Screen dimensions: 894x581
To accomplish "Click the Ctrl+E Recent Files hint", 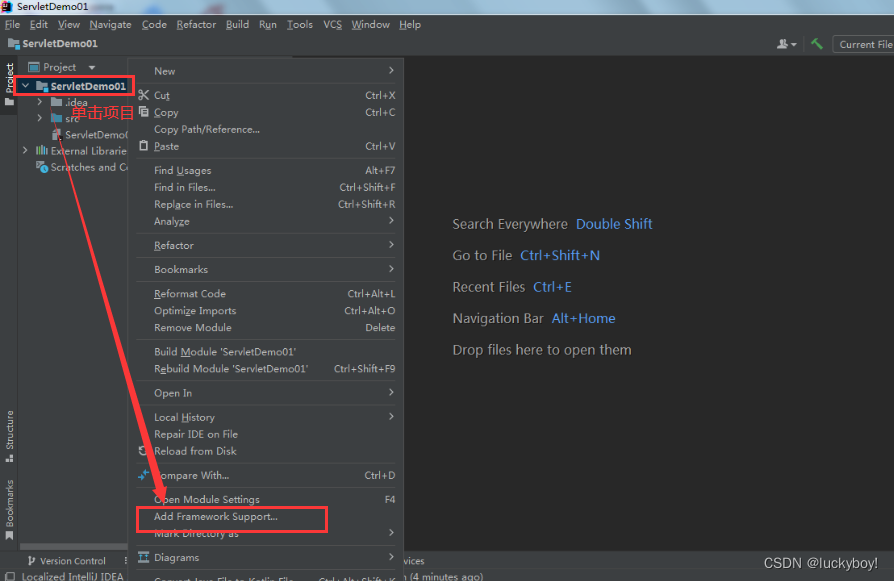I will click(552, 287).
